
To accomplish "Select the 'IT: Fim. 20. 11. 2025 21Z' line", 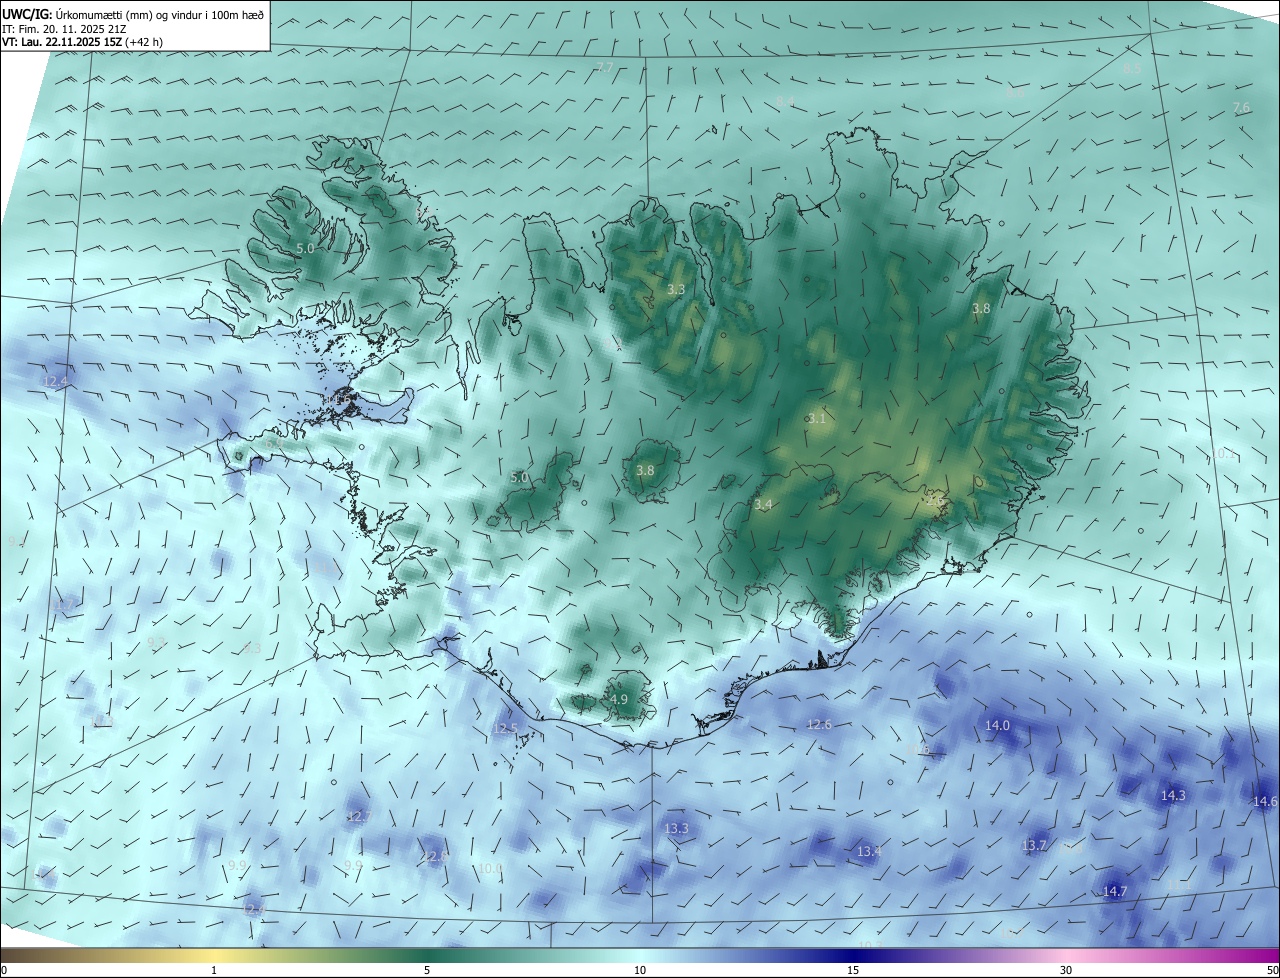I will click(65, 29).
